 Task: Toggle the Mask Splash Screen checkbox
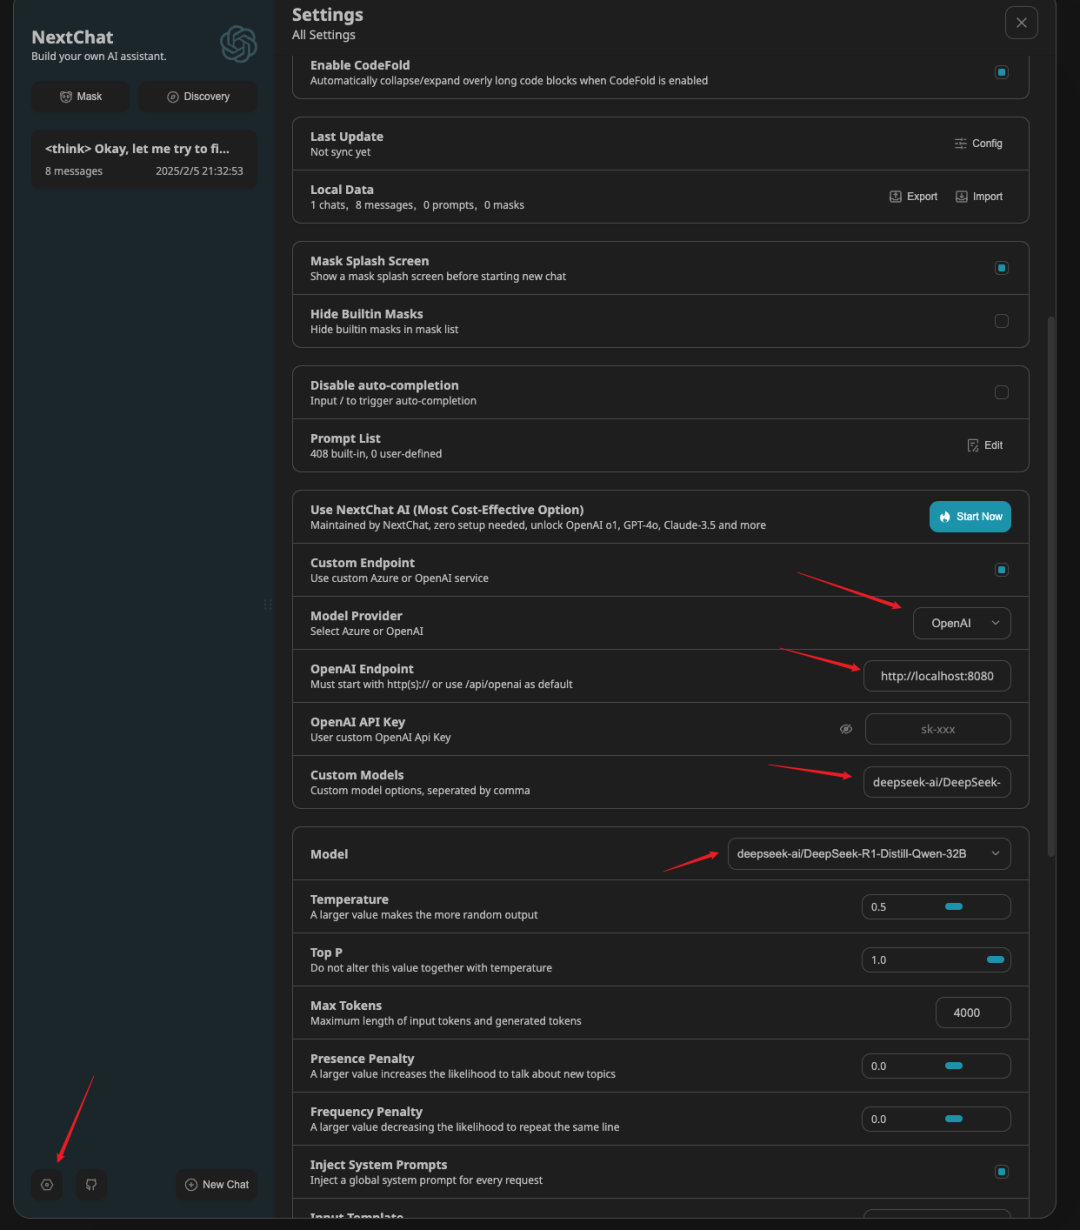pos(1001,268)
